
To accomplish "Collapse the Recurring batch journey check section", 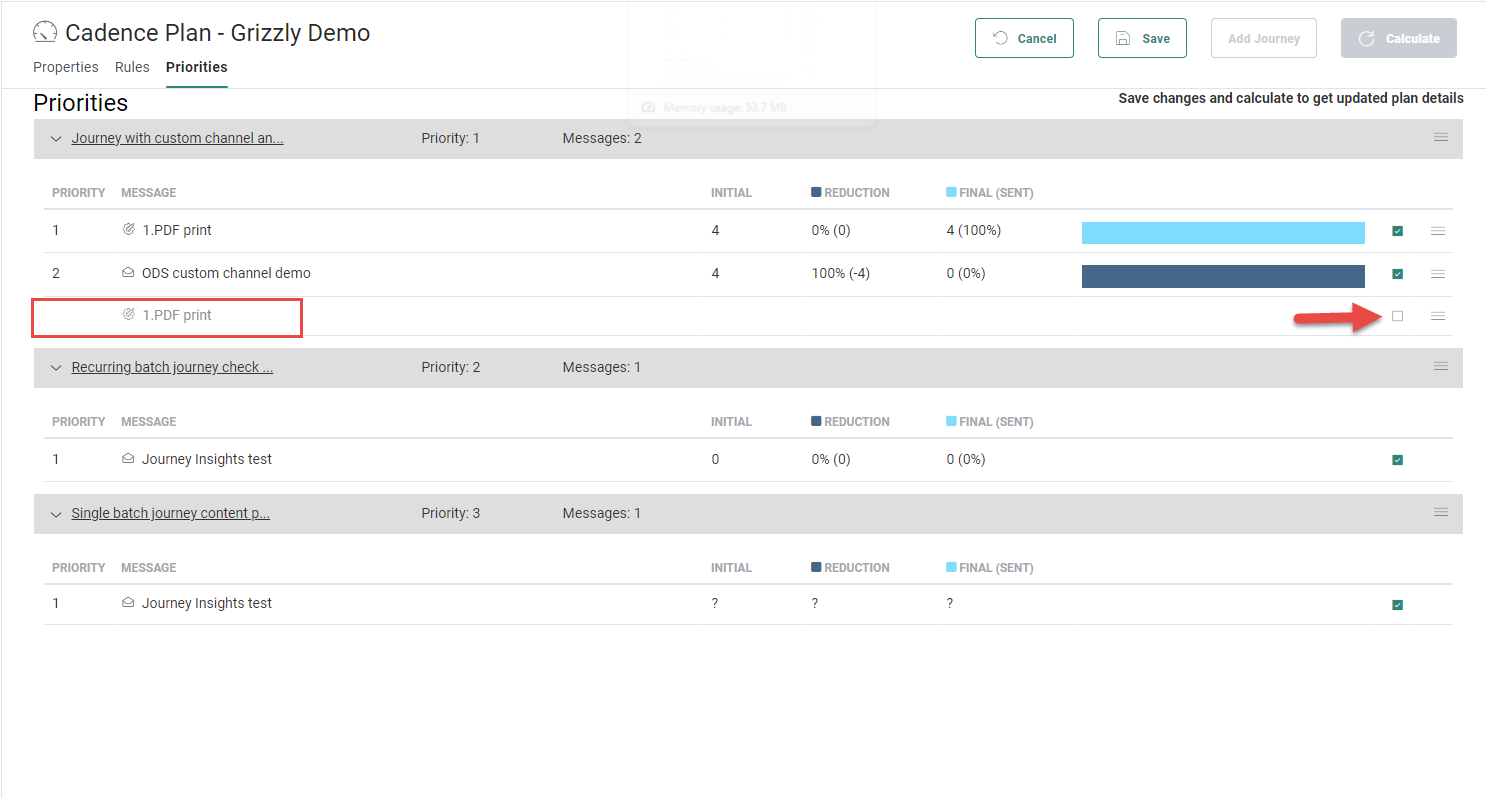I will pyautogui.click(x=56, y=368).
